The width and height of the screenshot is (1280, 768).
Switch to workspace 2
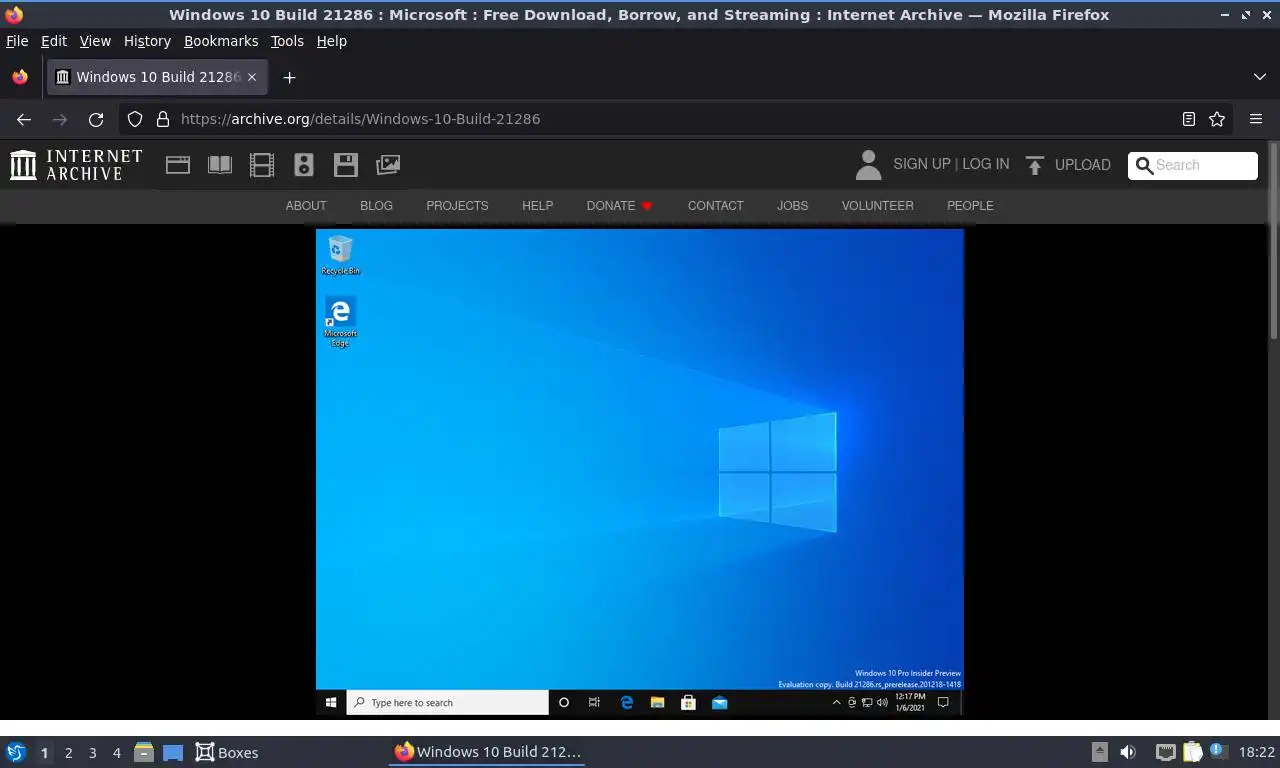tap(68, 753)
